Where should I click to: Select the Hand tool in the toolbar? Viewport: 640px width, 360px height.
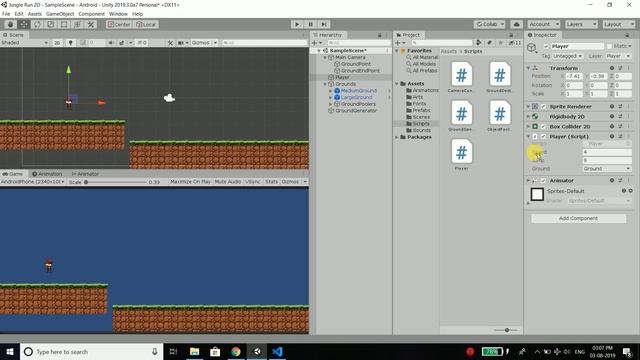[x=11, y=24]
